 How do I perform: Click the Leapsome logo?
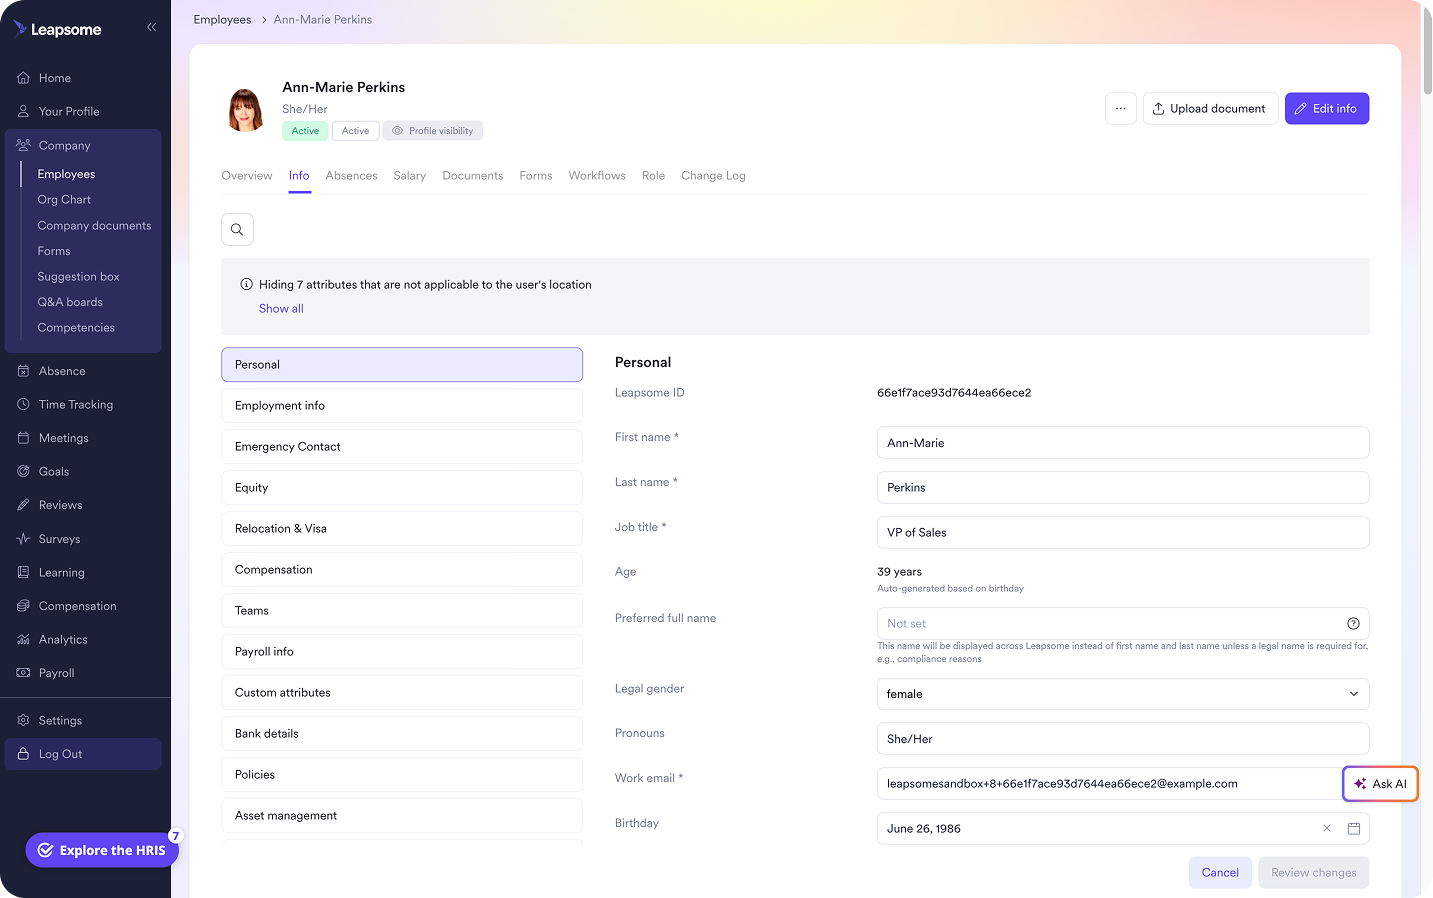[x=57, y=29]
